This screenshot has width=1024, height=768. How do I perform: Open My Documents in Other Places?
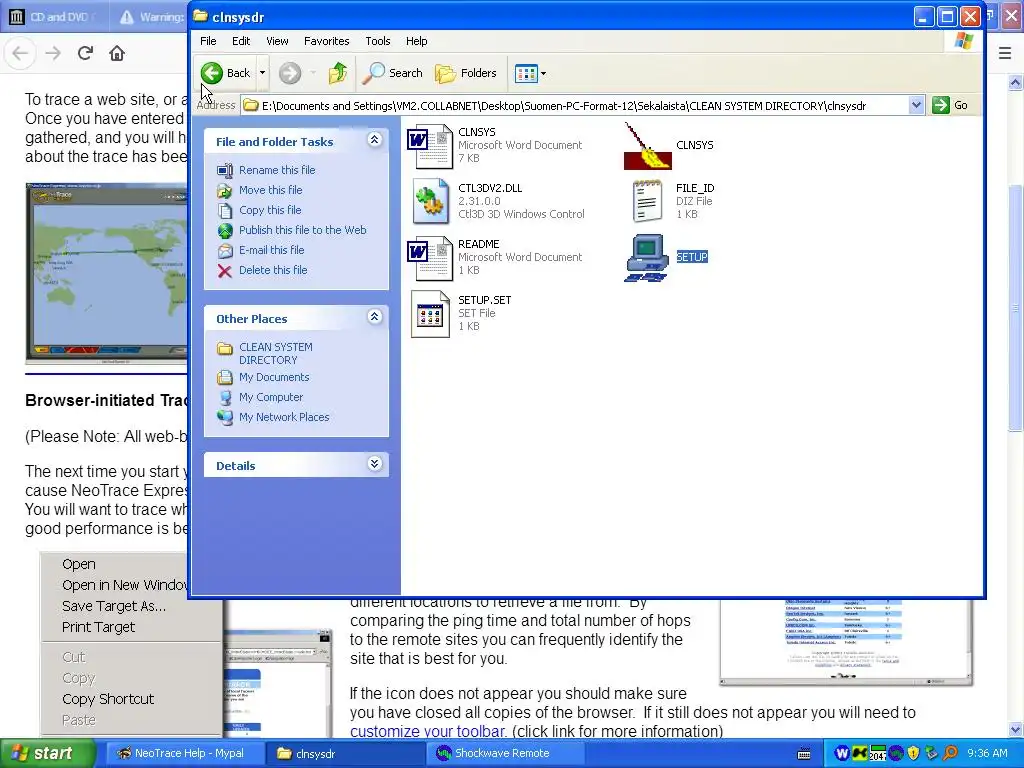point(274,377)
